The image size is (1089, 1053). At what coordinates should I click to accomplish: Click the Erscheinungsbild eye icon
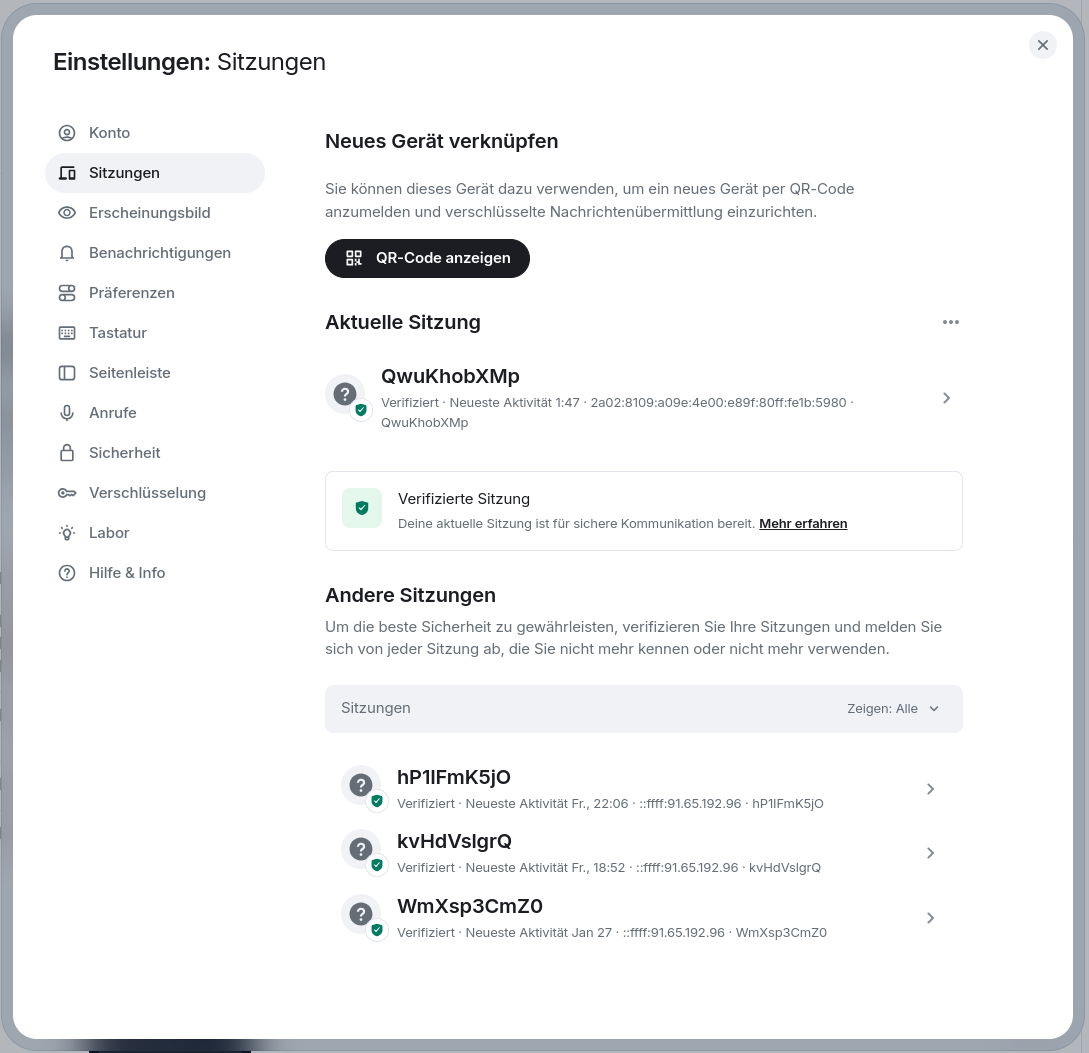click(67, 213)
